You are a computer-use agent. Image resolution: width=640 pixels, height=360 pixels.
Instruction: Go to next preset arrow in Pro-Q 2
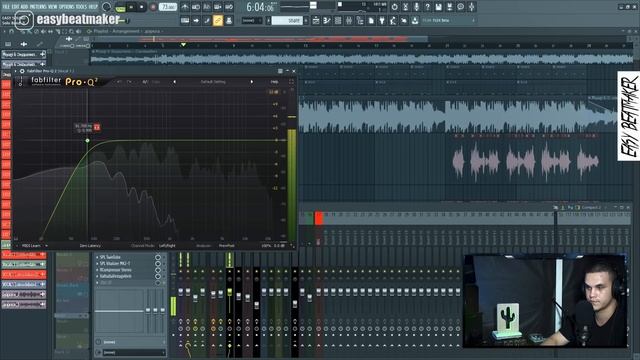[x=251, y=82]
